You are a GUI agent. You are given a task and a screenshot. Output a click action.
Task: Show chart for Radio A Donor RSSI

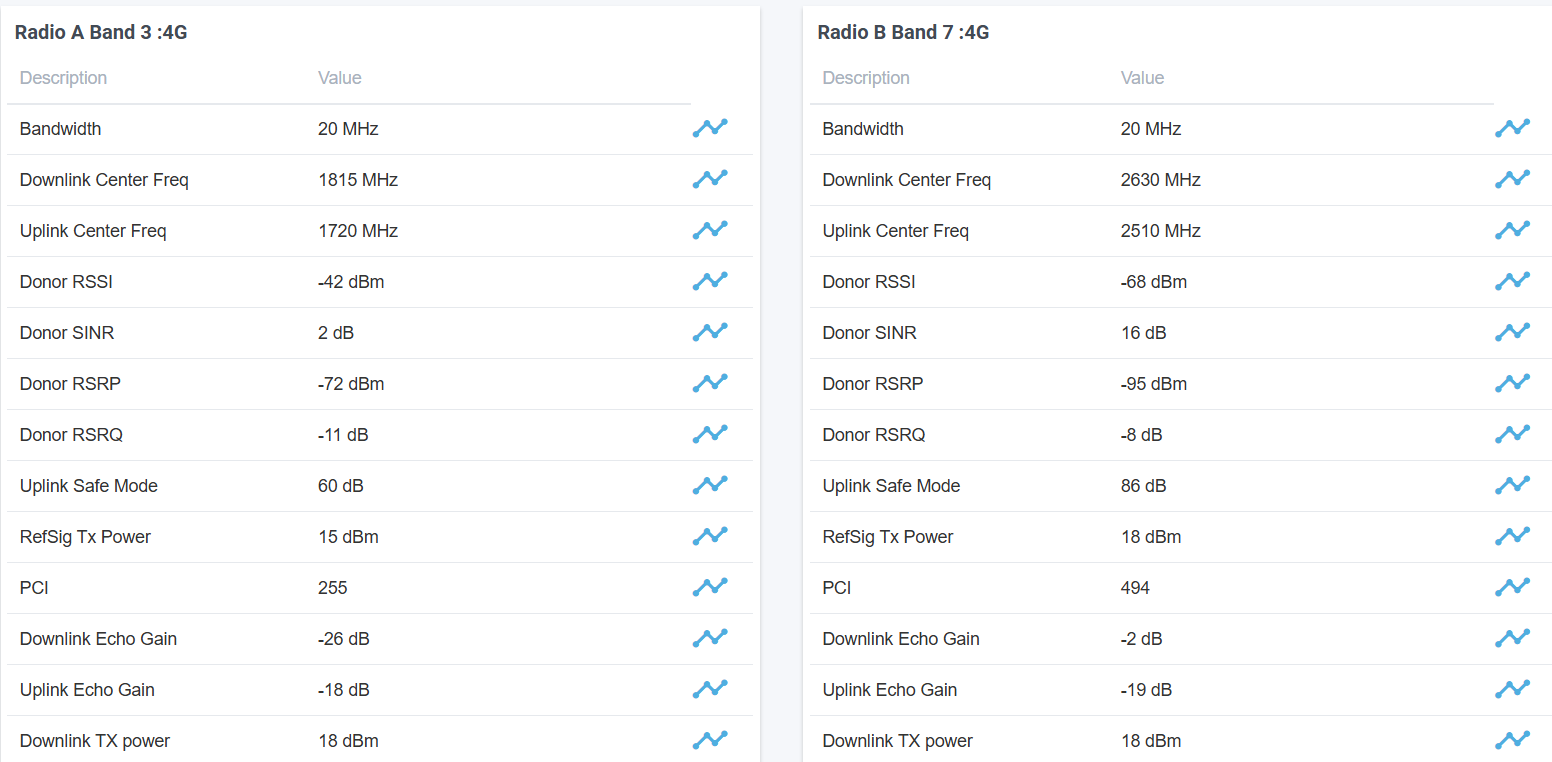click(710, 281)
